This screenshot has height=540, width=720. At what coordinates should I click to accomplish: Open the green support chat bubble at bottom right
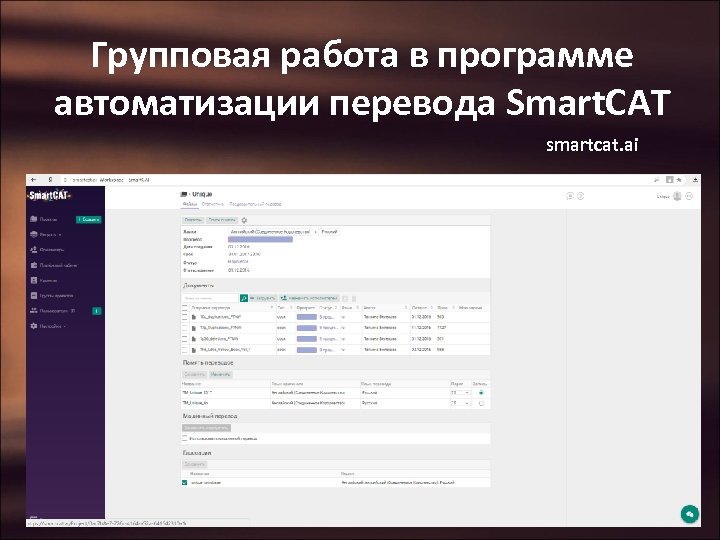(690, 514)
